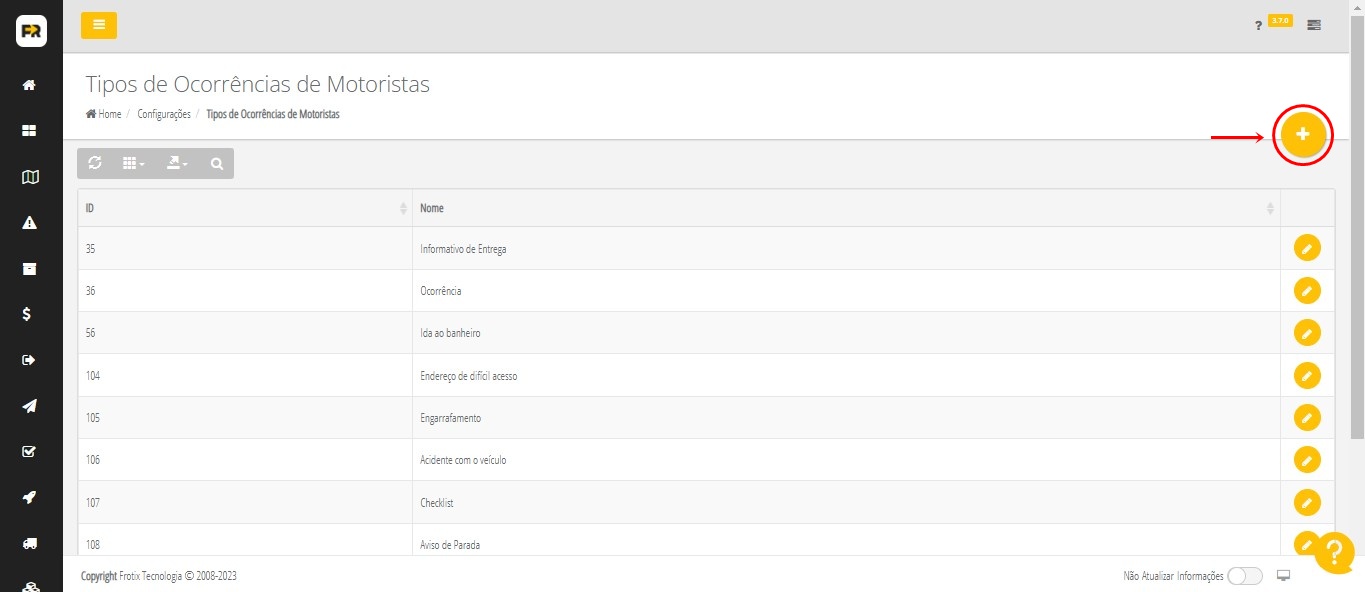This screenshot has height=592, width=1365.
Task: Open the export options dropdown
Action: click(x=177, y=163)
